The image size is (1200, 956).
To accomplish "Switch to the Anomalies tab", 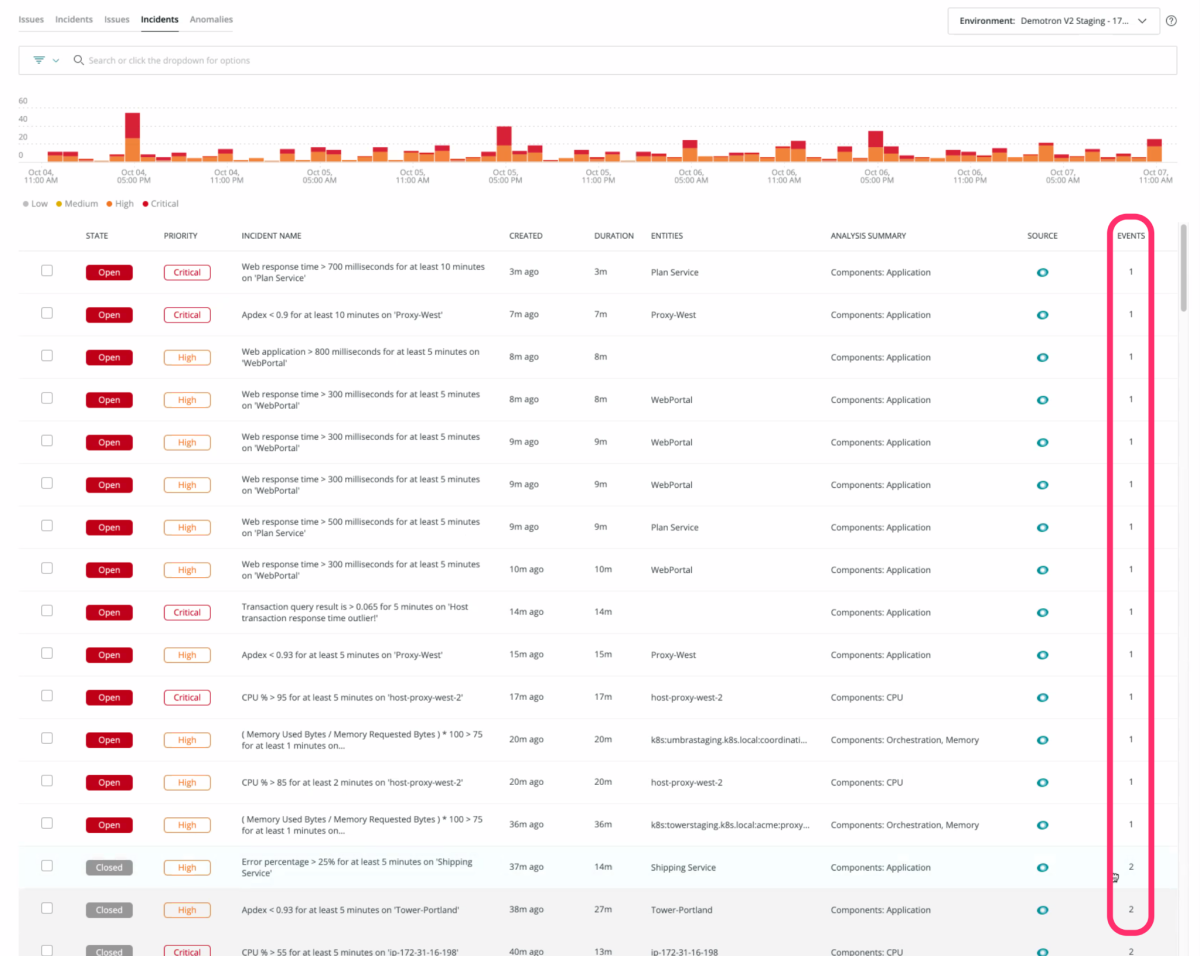I will [211, 19].
